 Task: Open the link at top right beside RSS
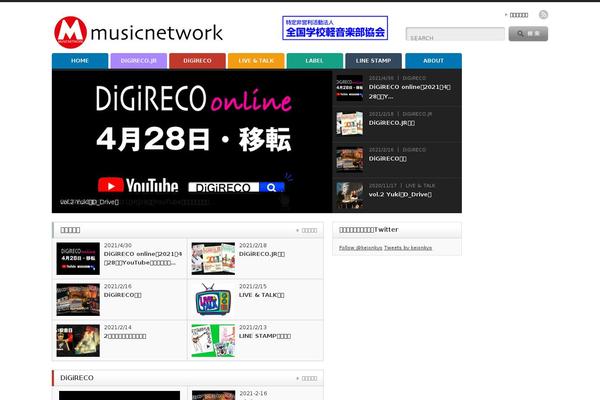point(518,15)
